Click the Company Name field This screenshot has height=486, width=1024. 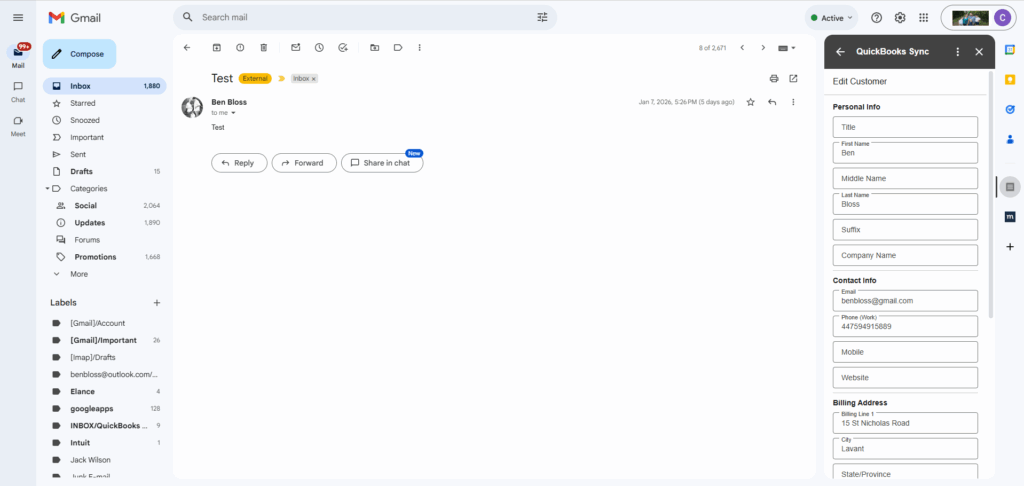click(905, 255)
